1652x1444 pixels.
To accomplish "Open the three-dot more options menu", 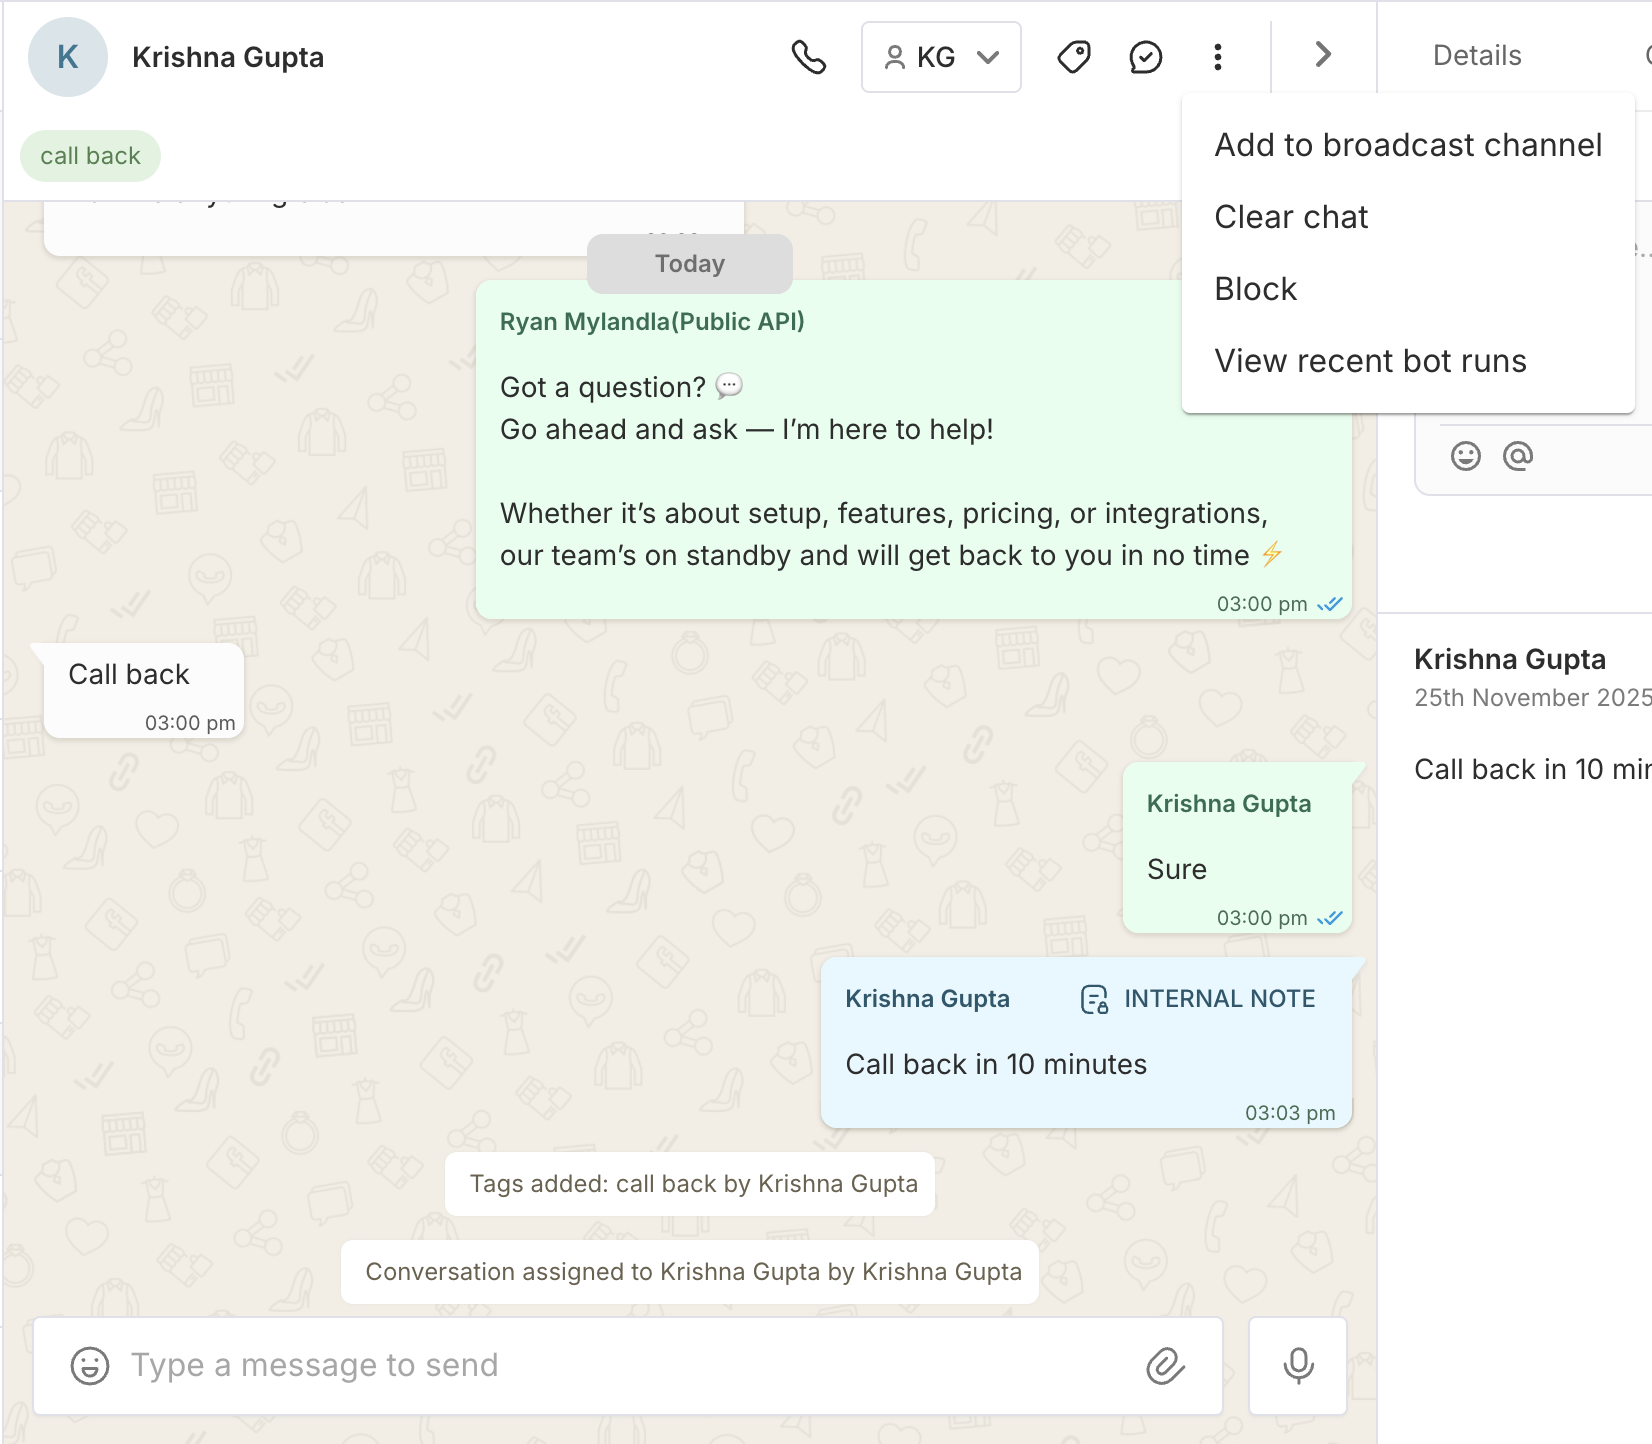I will click(1217, 57).
